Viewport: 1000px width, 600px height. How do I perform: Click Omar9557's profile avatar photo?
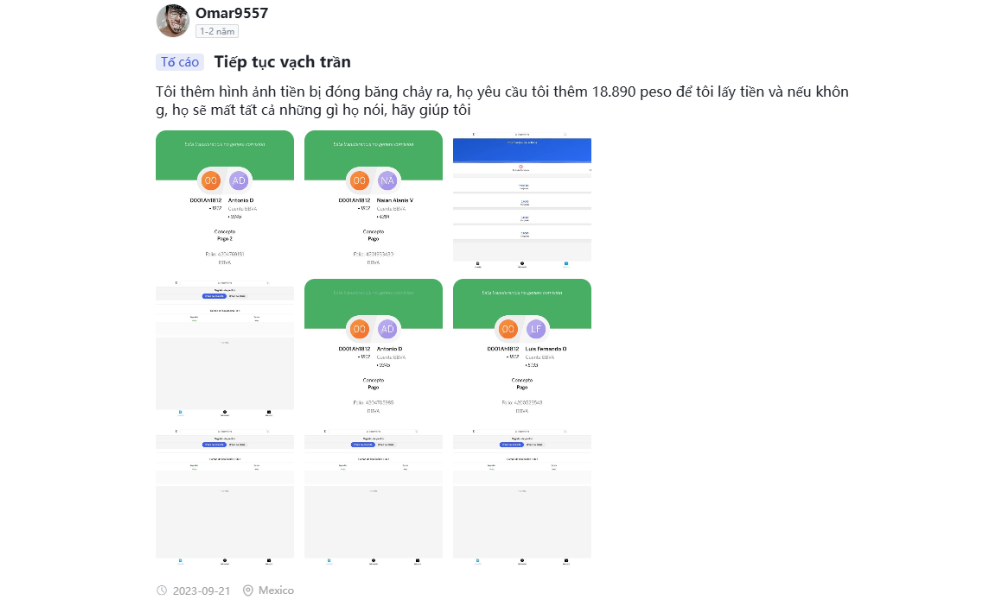tap(173, 20)
